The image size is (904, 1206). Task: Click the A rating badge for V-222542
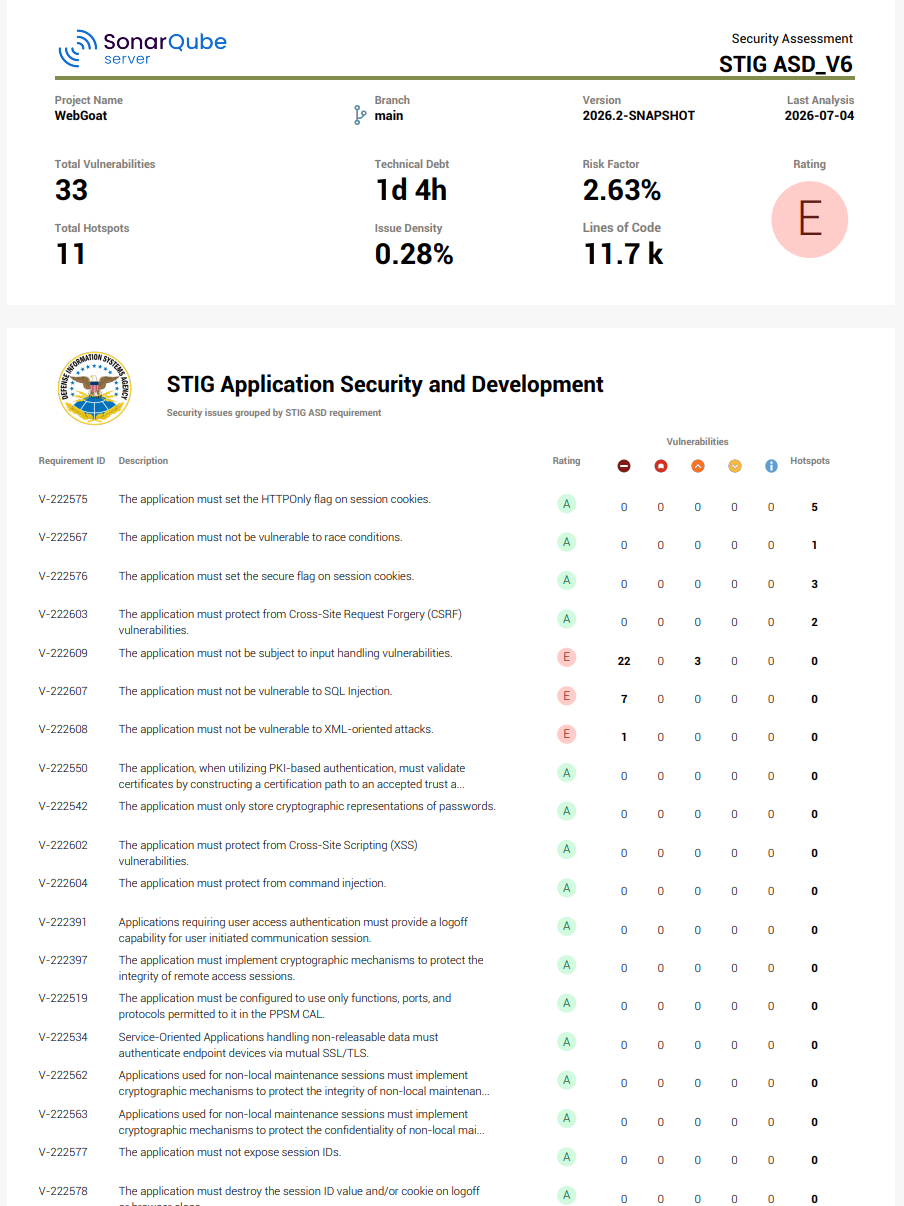pos(567,811)
